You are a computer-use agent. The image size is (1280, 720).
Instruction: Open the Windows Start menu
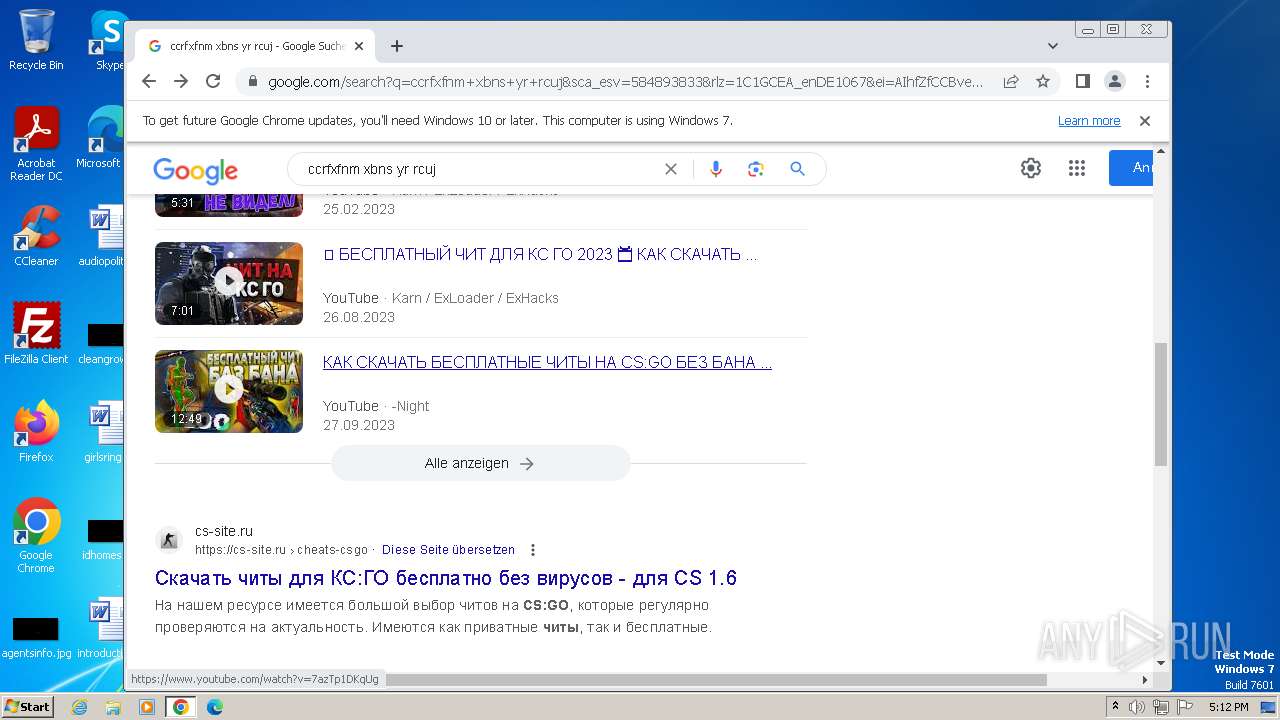point(27,706)
